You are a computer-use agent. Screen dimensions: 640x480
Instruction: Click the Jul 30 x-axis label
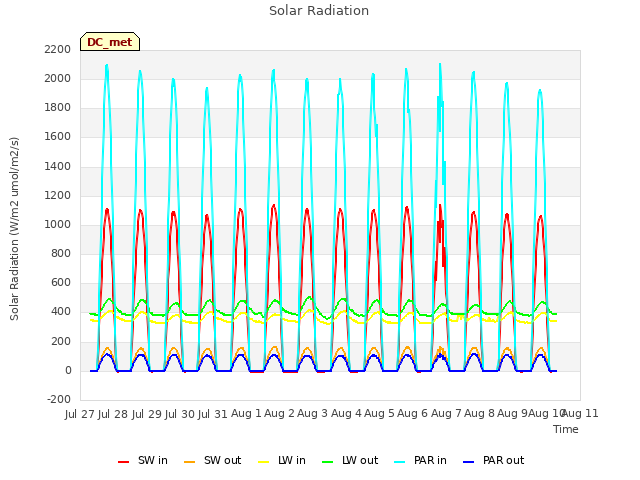(x=180, y=414)
